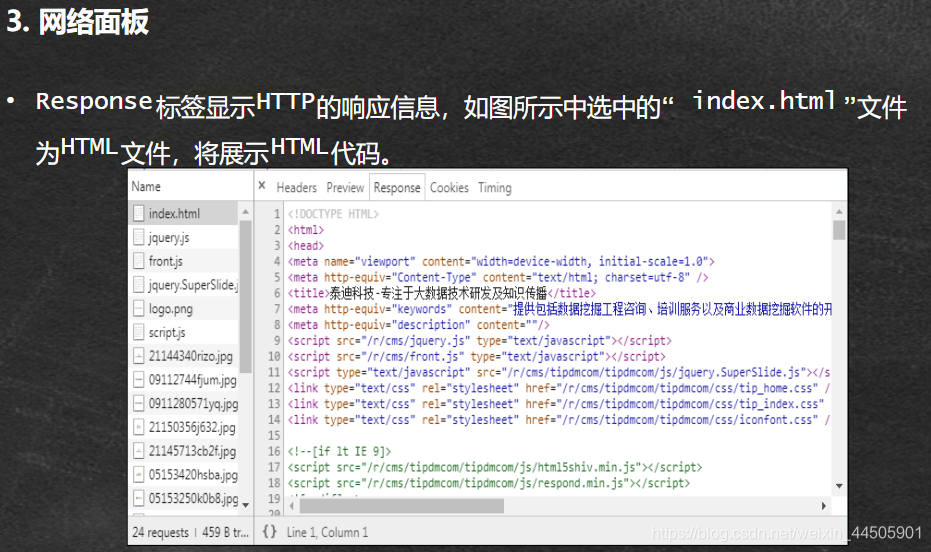This screenshot has height=552, width=931.
Task: Click the image icon beside 21145713cb2f.jpg
Action: pyautogui.click(x=138, y=451)
